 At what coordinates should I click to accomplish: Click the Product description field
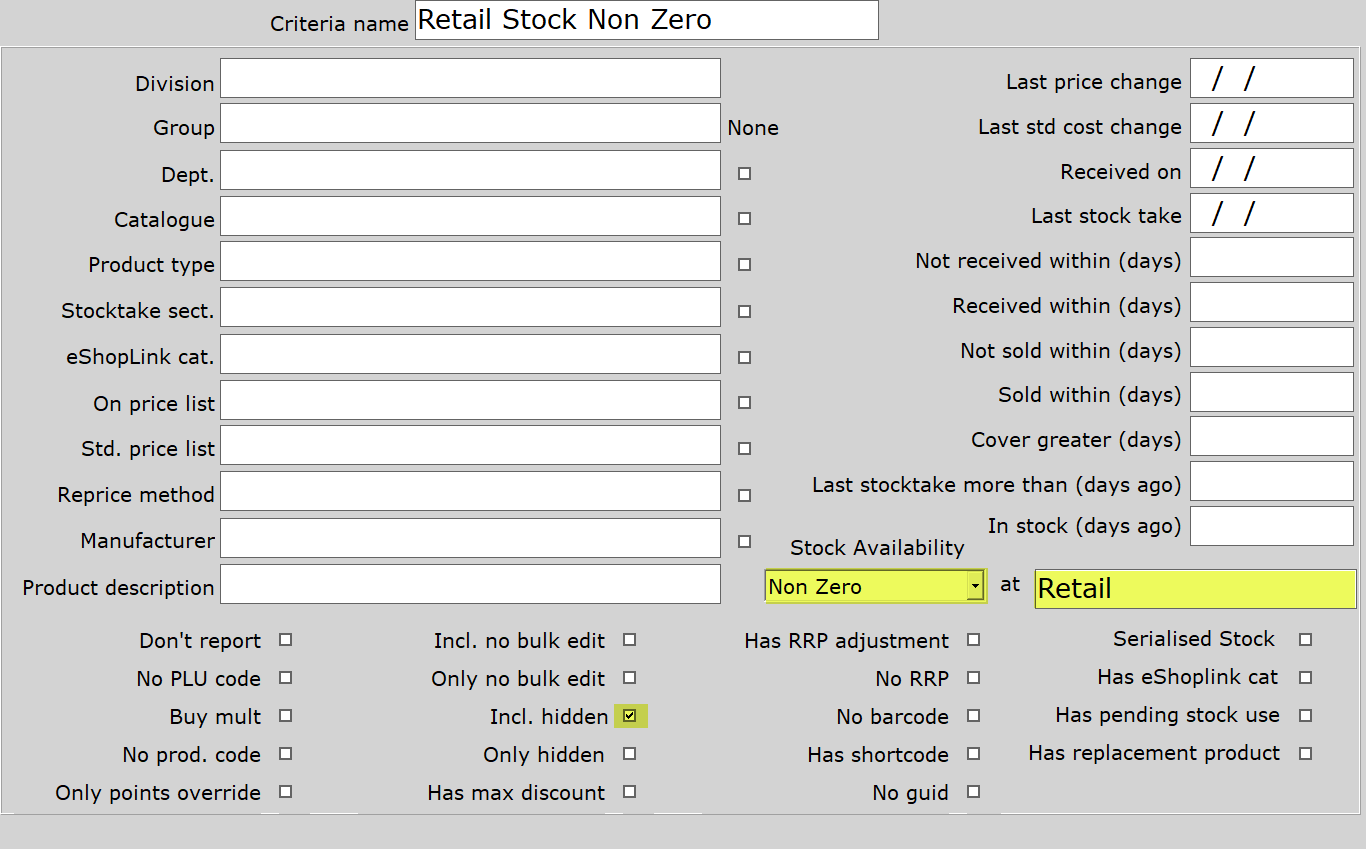(470, 584)
